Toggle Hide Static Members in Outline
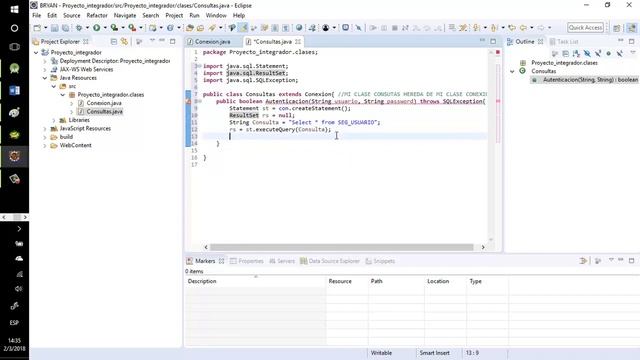 click(598, 53)
